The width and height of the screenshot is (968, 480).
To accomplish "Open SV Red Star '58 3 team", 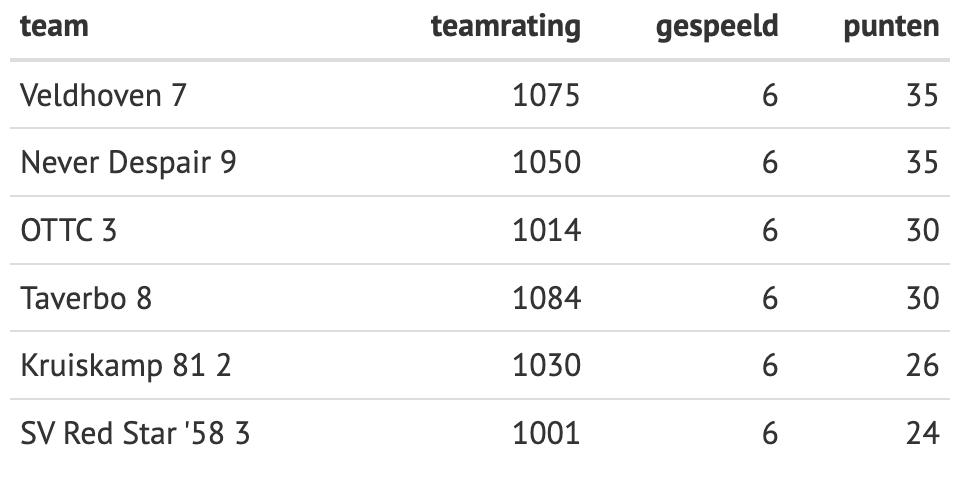I will point(135,434).
